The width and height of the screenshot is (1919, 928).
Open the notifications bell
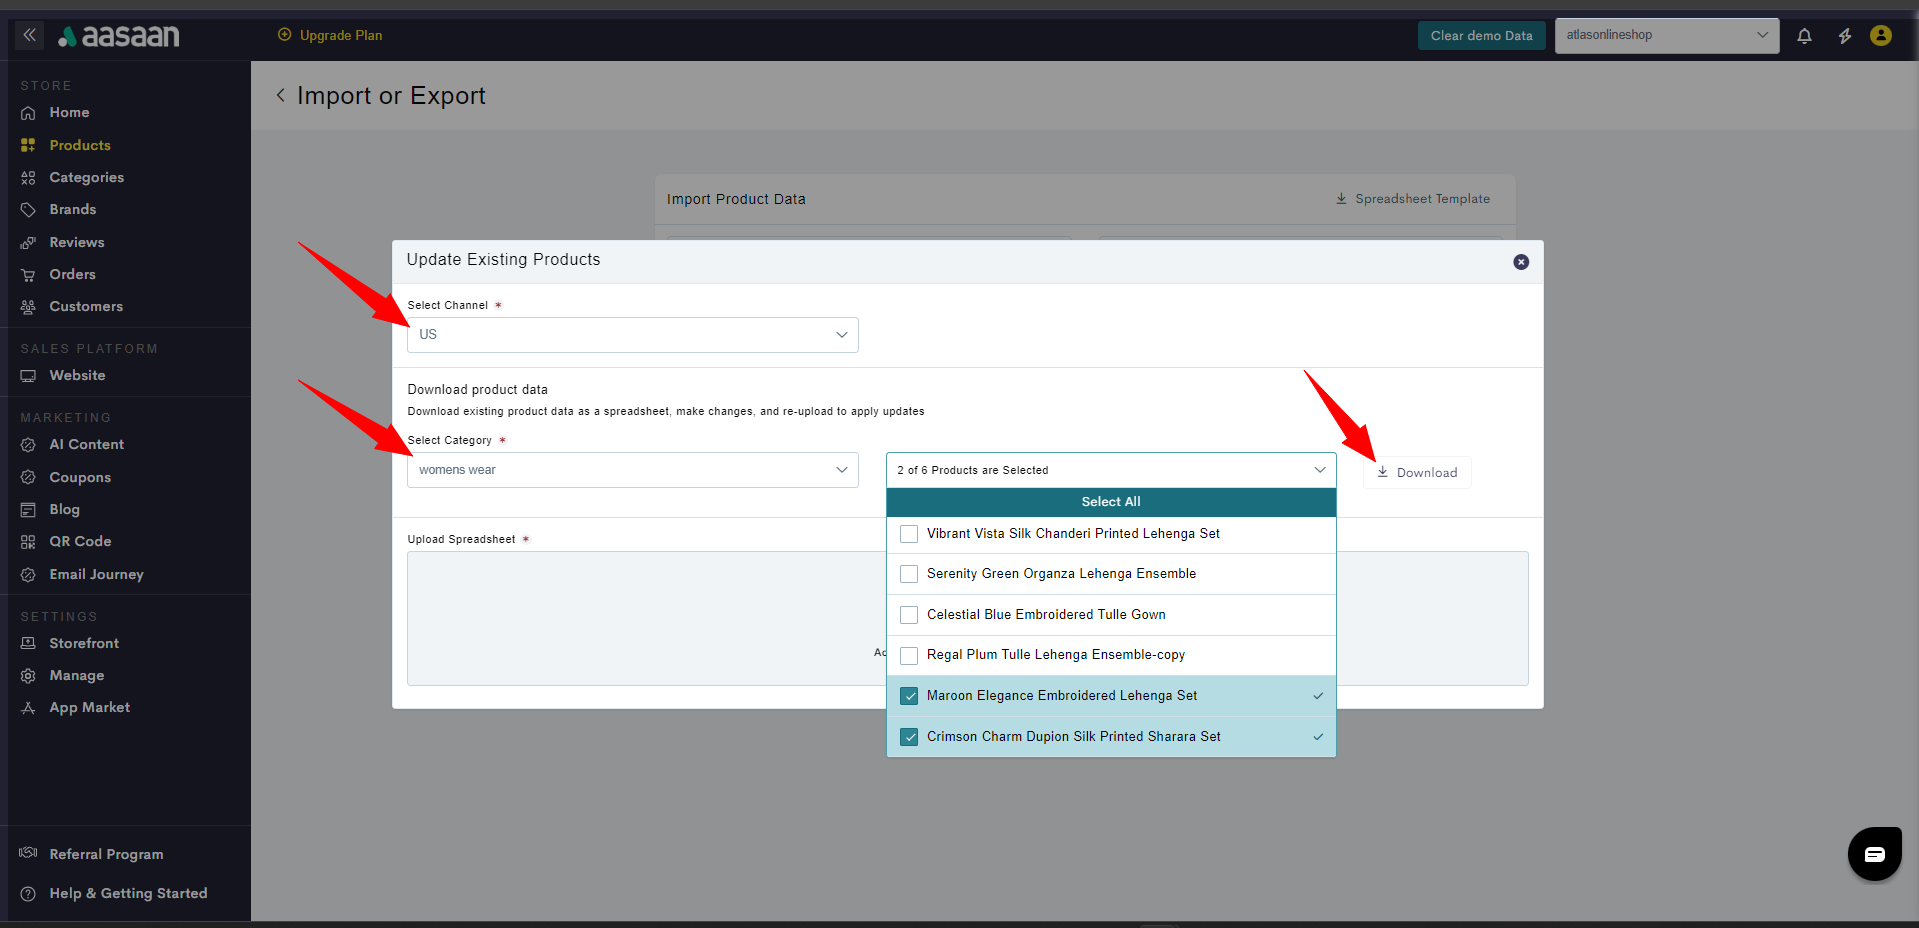pos(1804,36)
